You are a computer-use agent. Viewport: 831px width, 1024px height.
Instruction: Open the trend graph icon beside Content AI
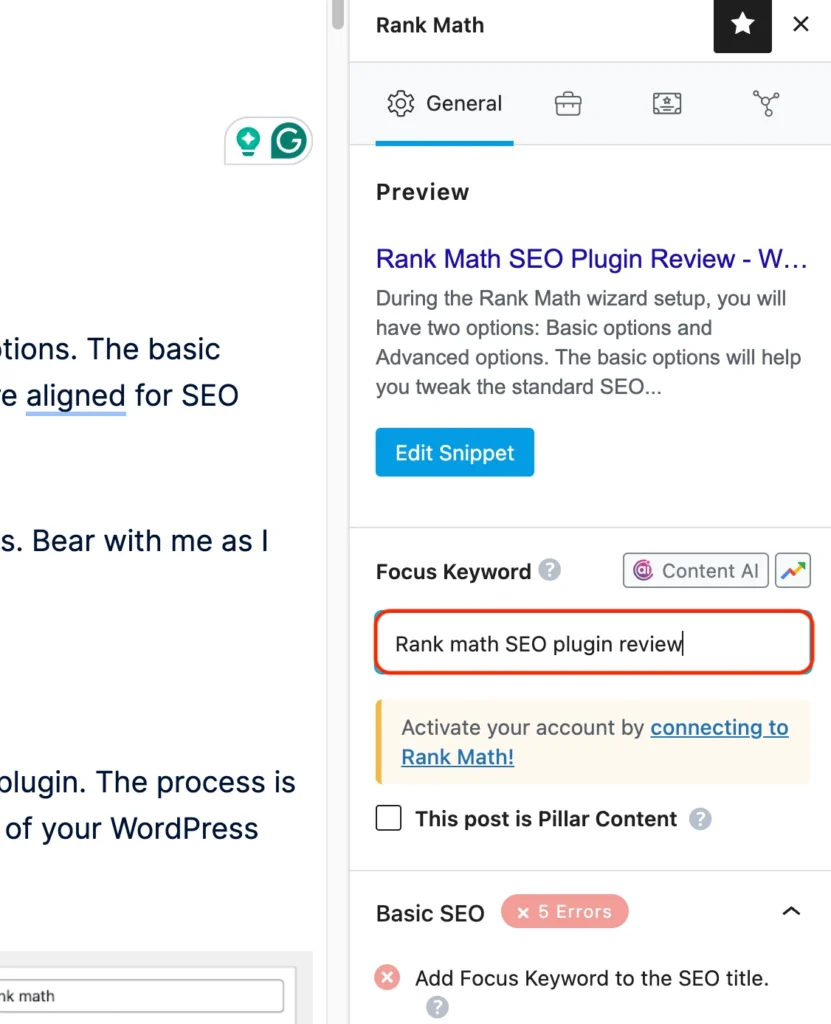point(793,570)
